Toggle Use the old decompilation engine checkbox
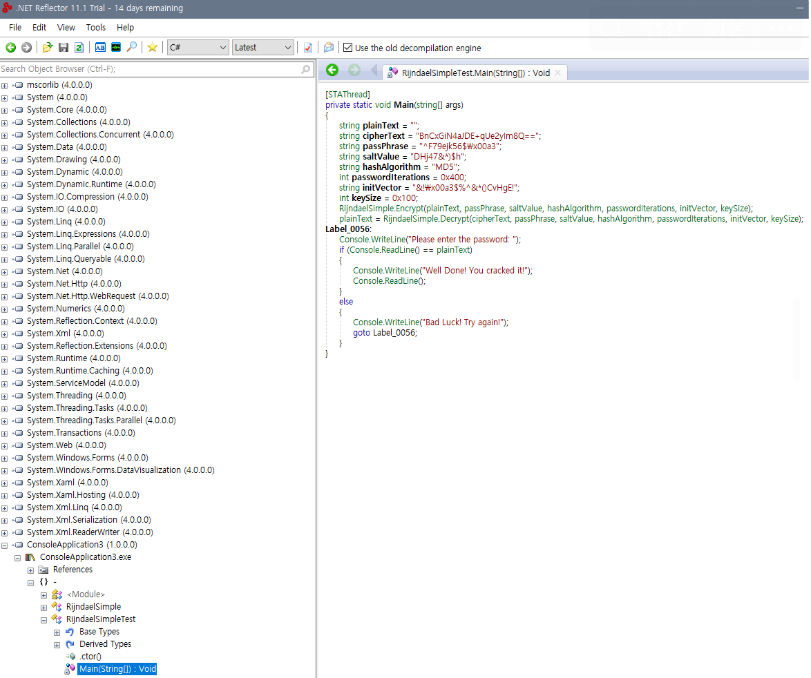 pyautogui.click(x=348, y=48)
